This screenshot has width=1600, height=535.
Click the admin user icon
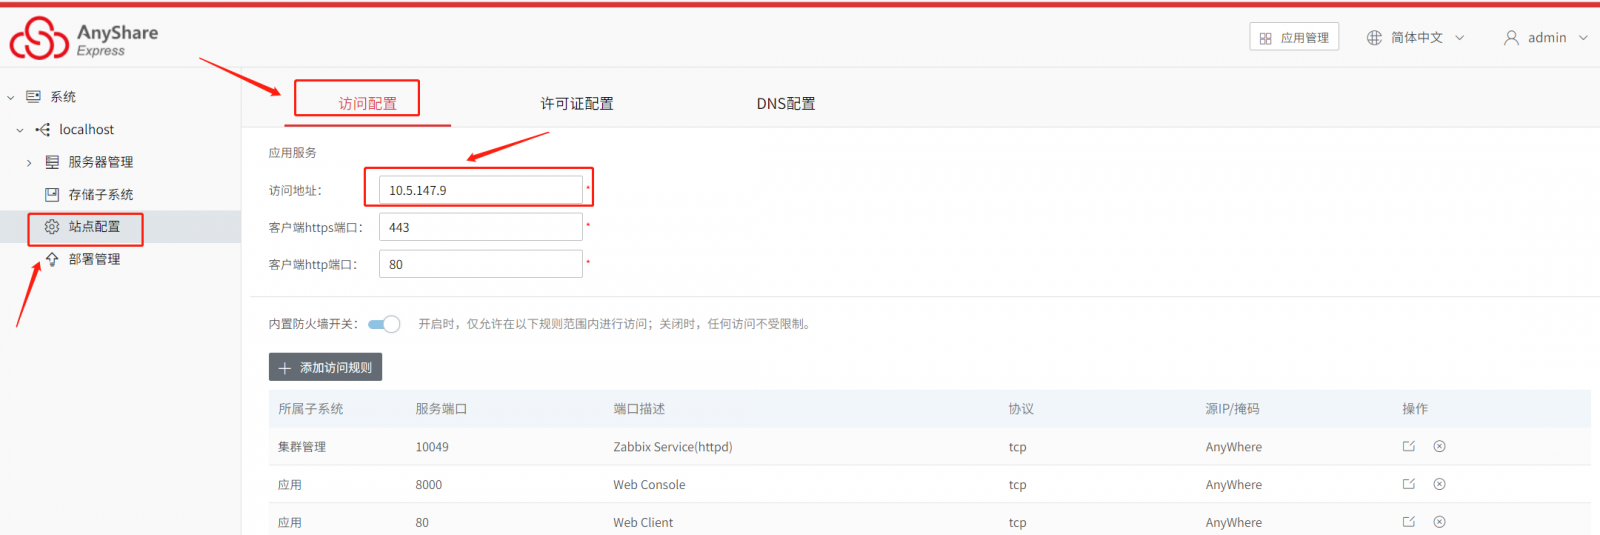(1511, 37)
